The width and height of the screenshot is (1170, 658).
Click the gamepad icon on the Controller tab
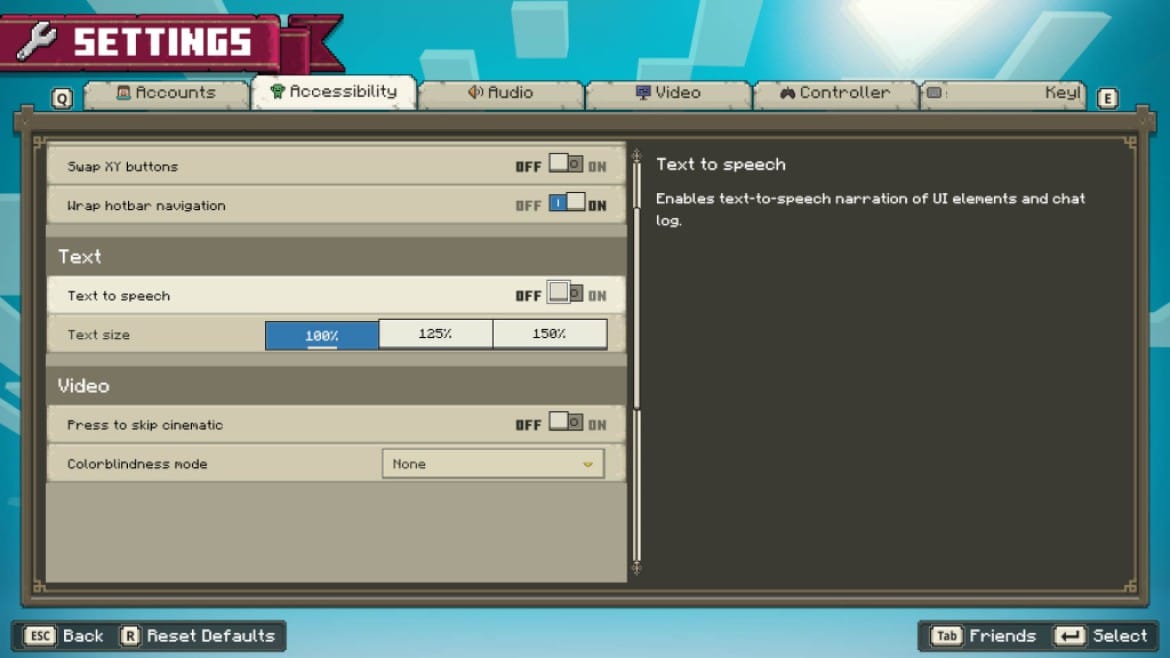(x=789, y=92)
